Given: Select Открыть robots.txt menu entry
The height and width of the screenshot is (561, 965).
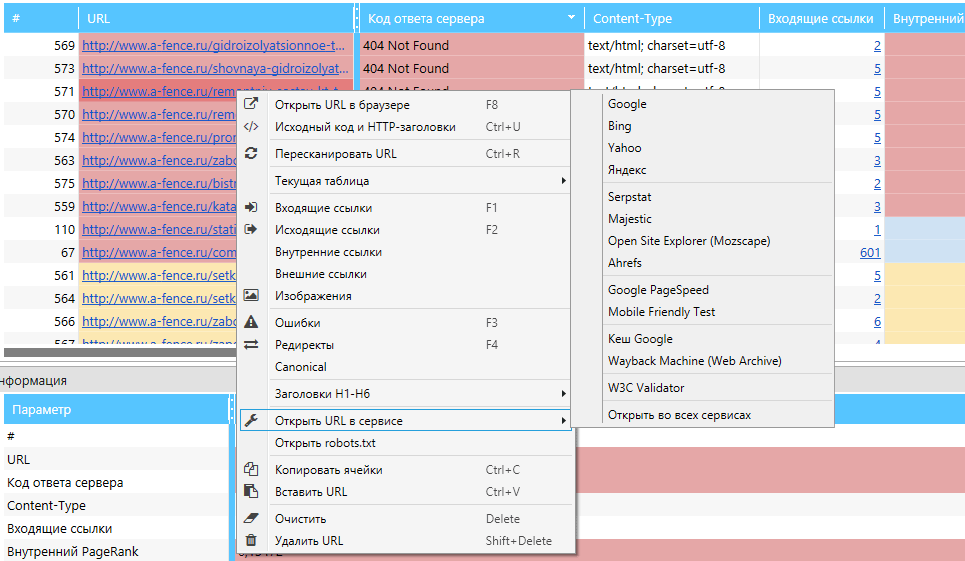Looking at the screenshot, I should click(x=325, y=443).
